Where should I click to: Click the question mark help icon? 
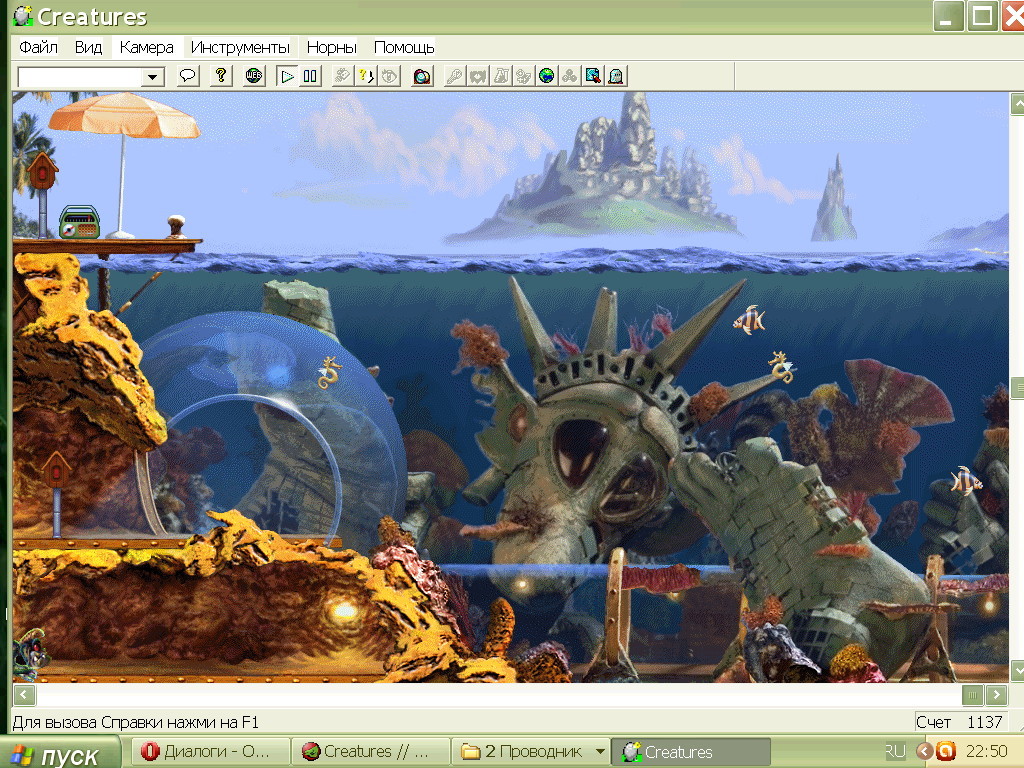tap(221, 76)
